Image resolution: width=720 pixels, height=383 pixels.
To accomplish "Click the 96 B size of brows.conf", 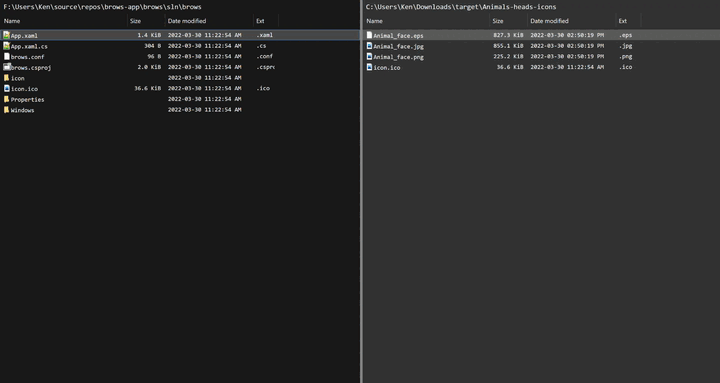I will [x=154, y=56].
